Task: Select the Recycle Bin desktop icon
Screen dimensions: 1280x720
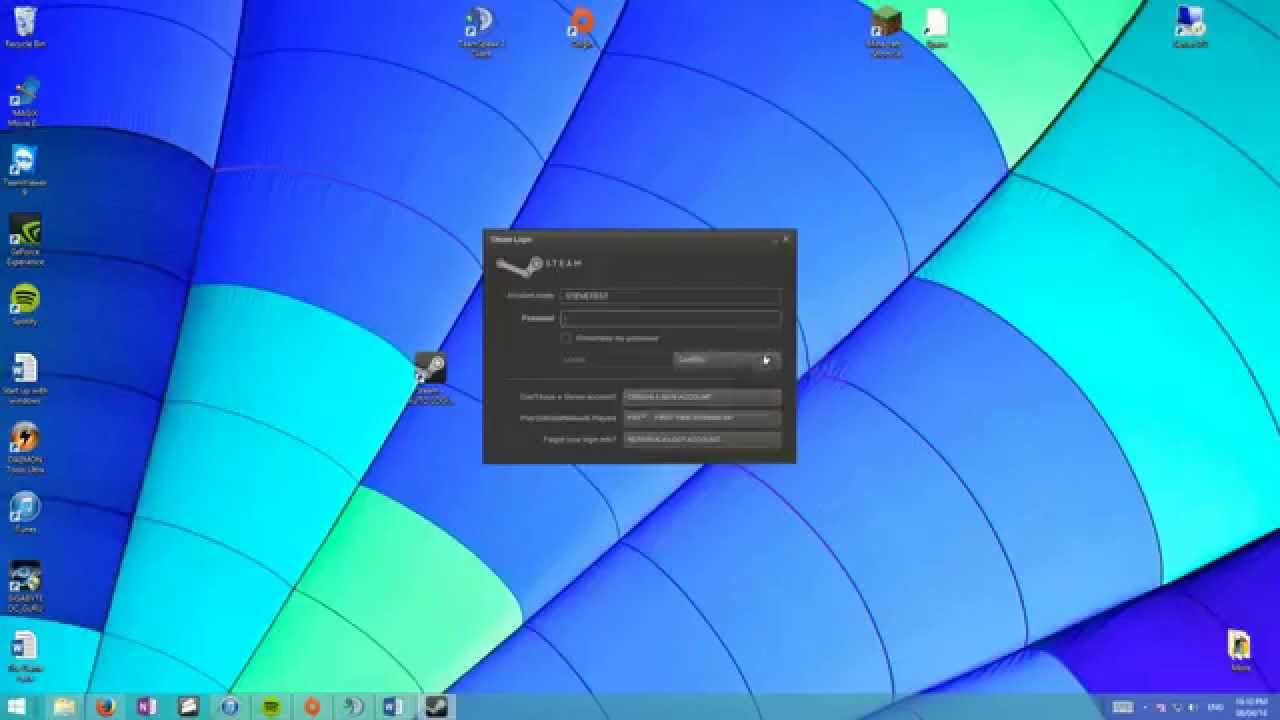Action: [x=25, y=27]
